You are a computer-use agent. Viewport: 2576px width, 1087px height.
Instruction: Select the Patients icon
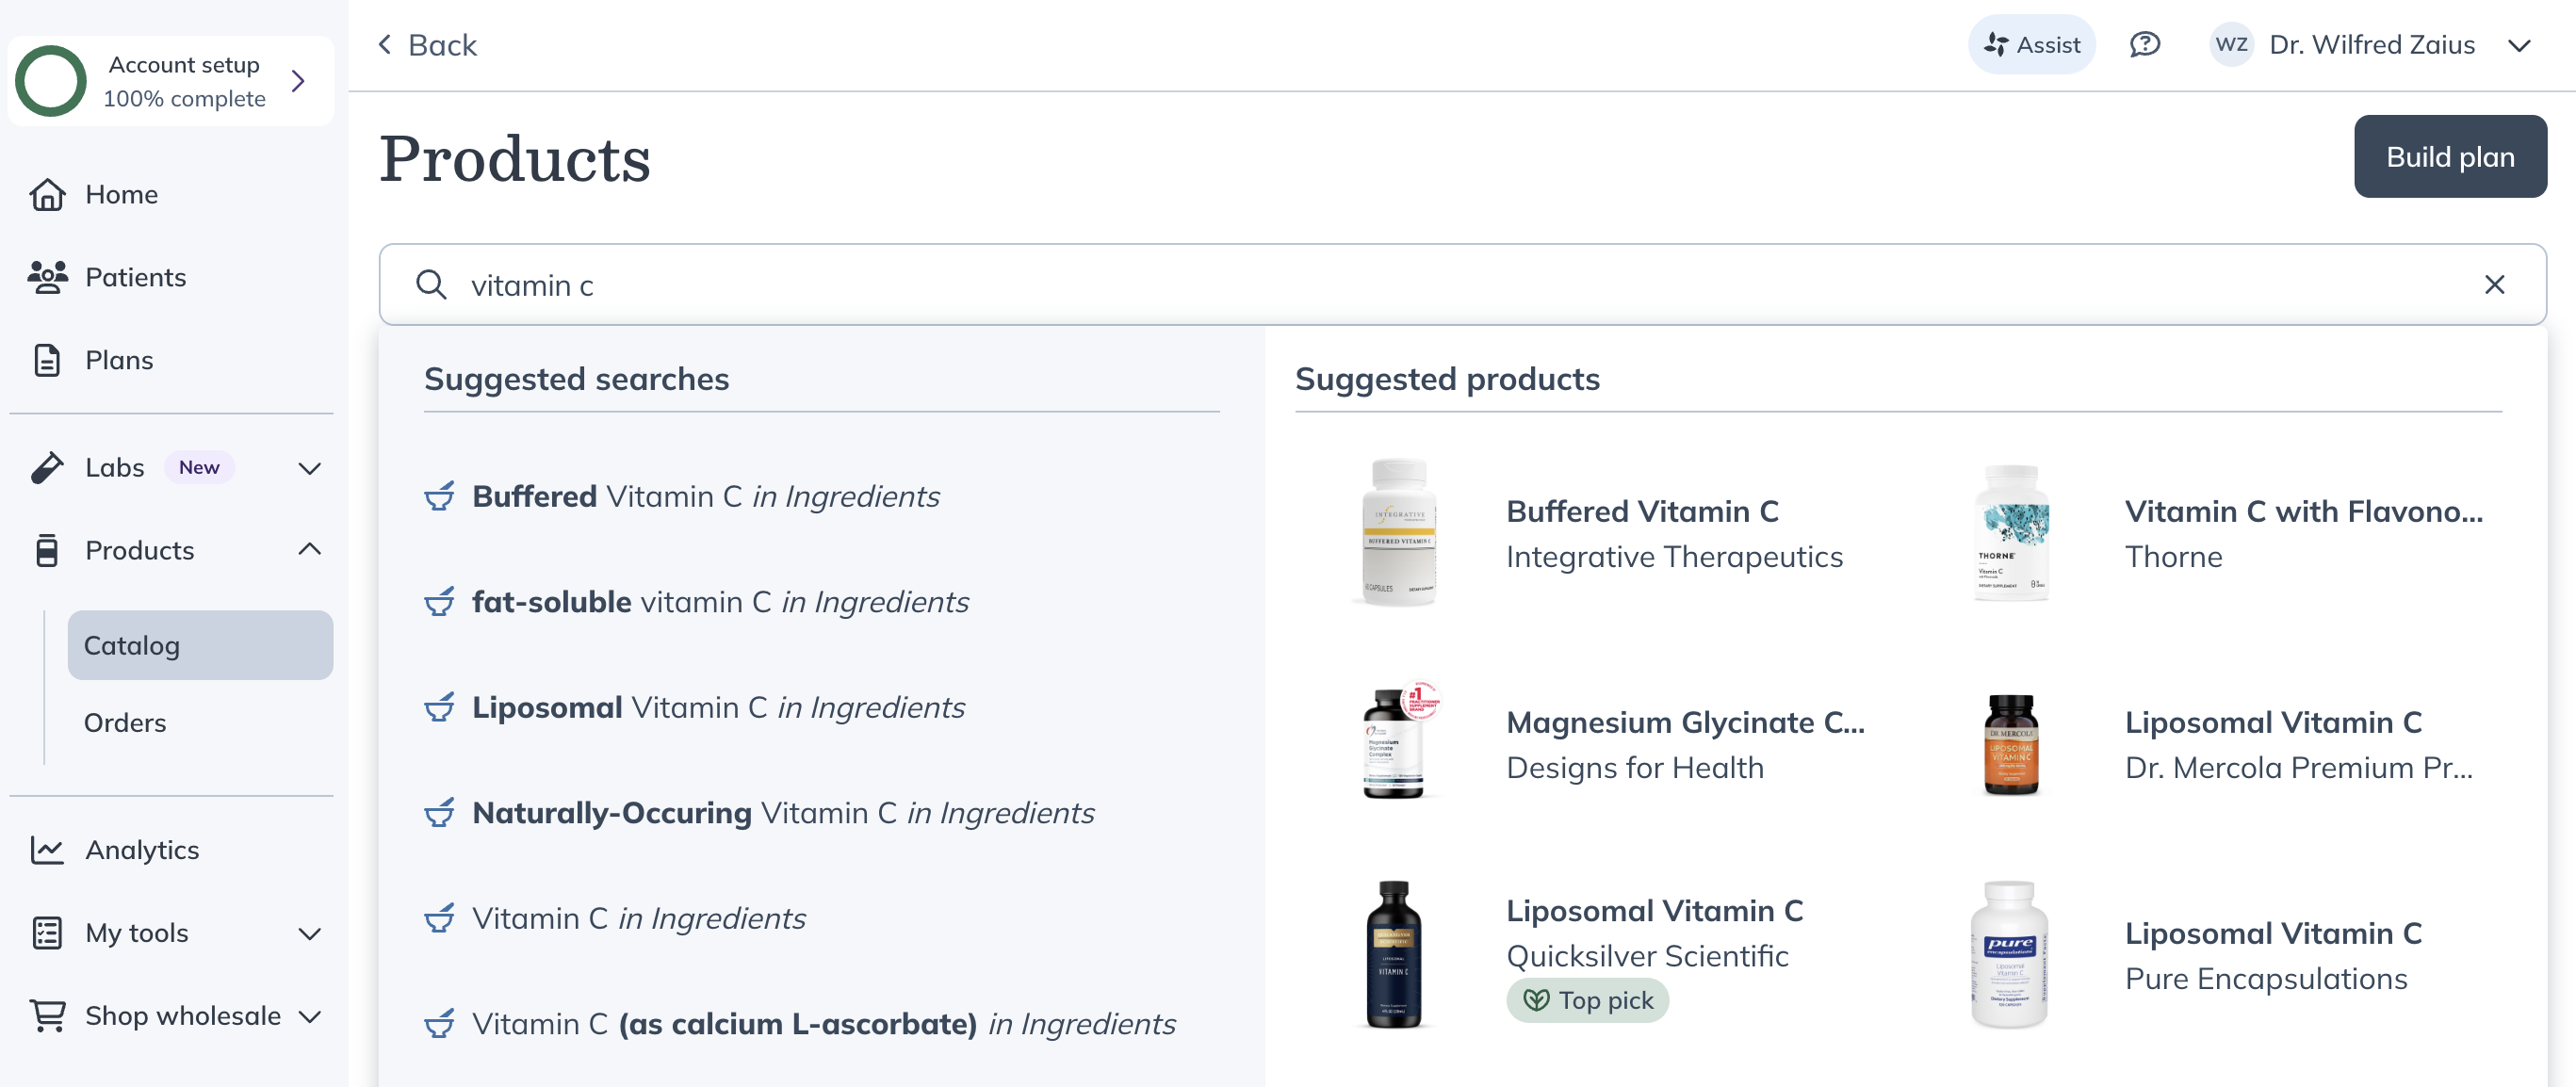[x=46, y=277]
